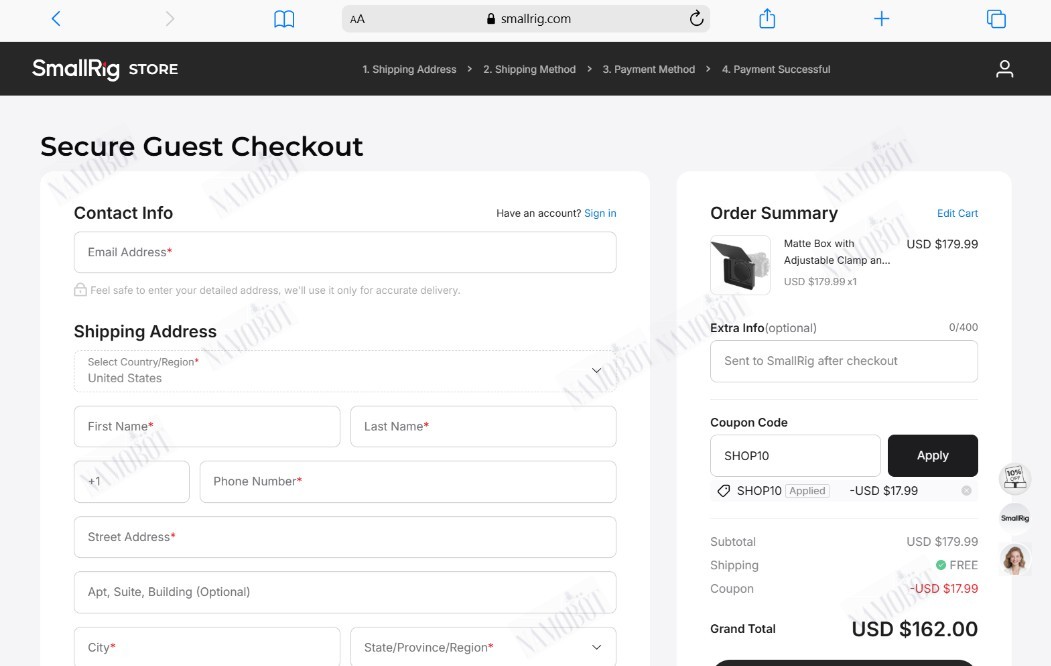Click the 0/400 character counter
This screenshot has height=666, width=1051.
click(963, 327)
